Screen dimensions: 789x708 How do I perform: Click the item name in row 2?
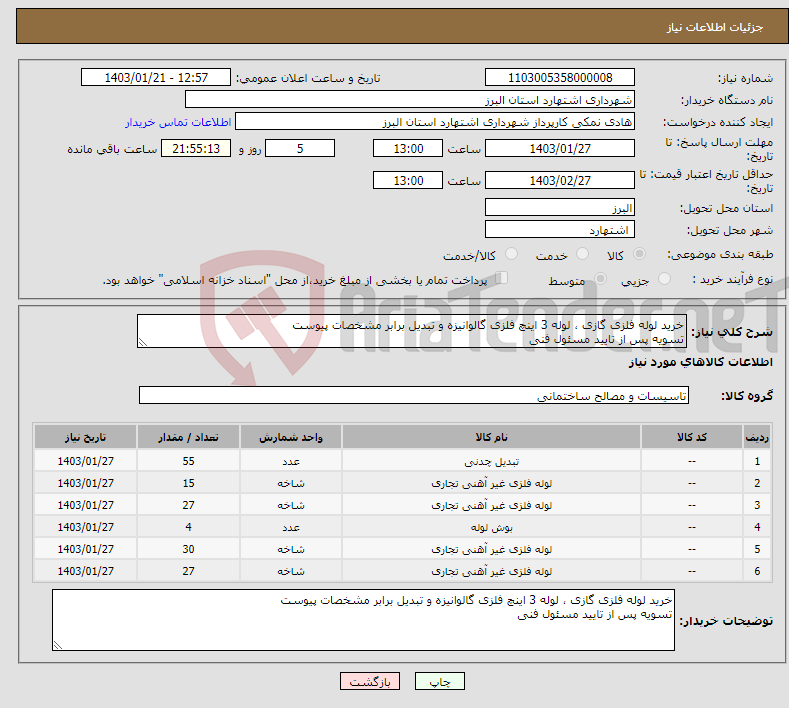[491, 483]
